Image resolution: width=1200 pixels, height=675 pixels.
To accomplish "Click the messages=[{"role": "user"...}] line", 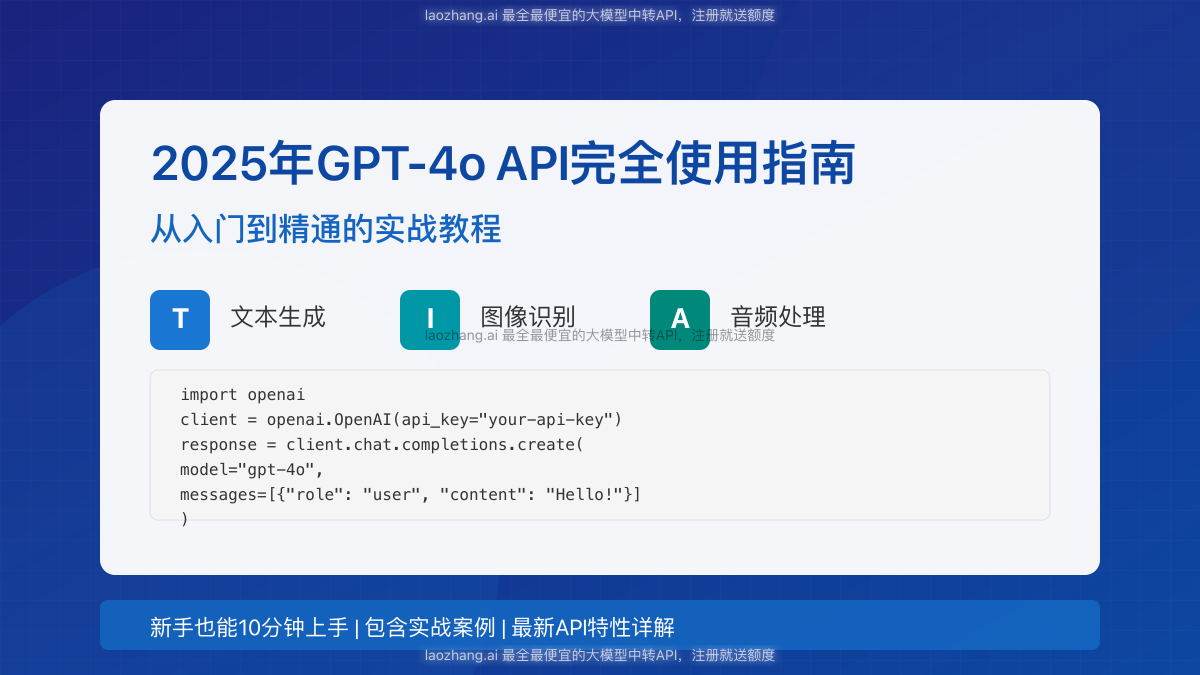I will 411,494.
